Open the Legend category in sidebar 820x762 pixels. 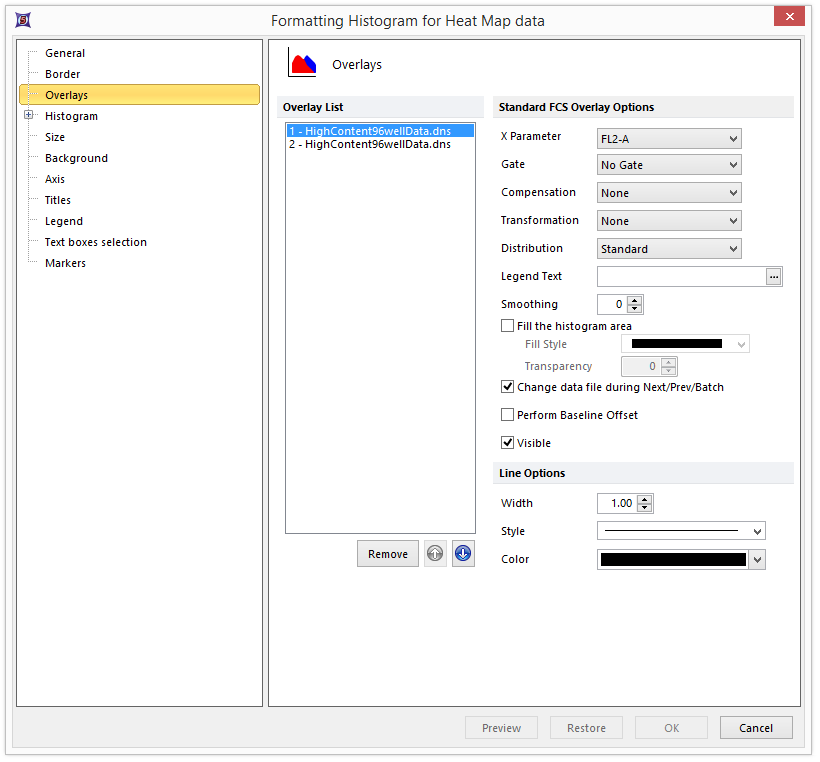pyautogui.click(x=64, y=221)
